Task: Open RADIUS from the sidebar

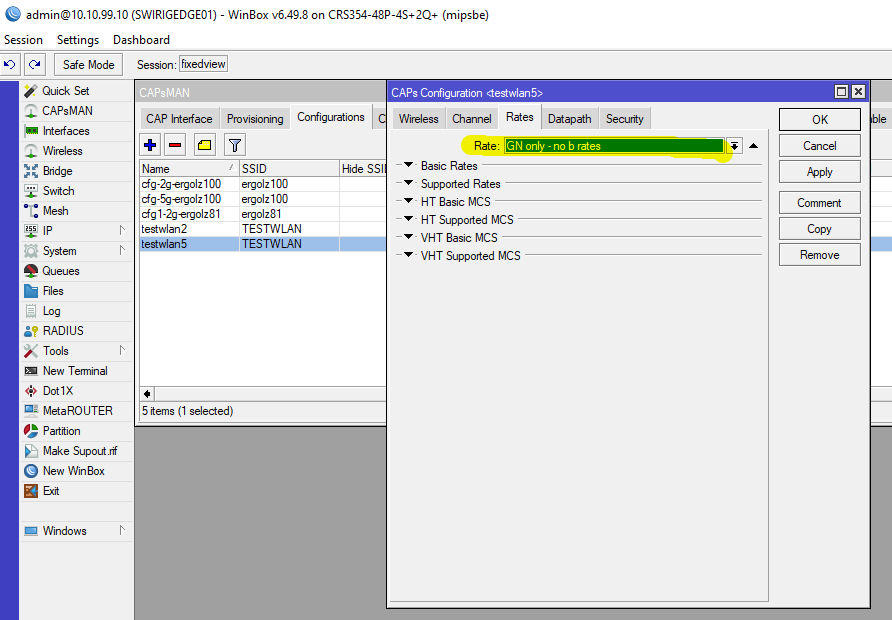Action: coord(63,331)
